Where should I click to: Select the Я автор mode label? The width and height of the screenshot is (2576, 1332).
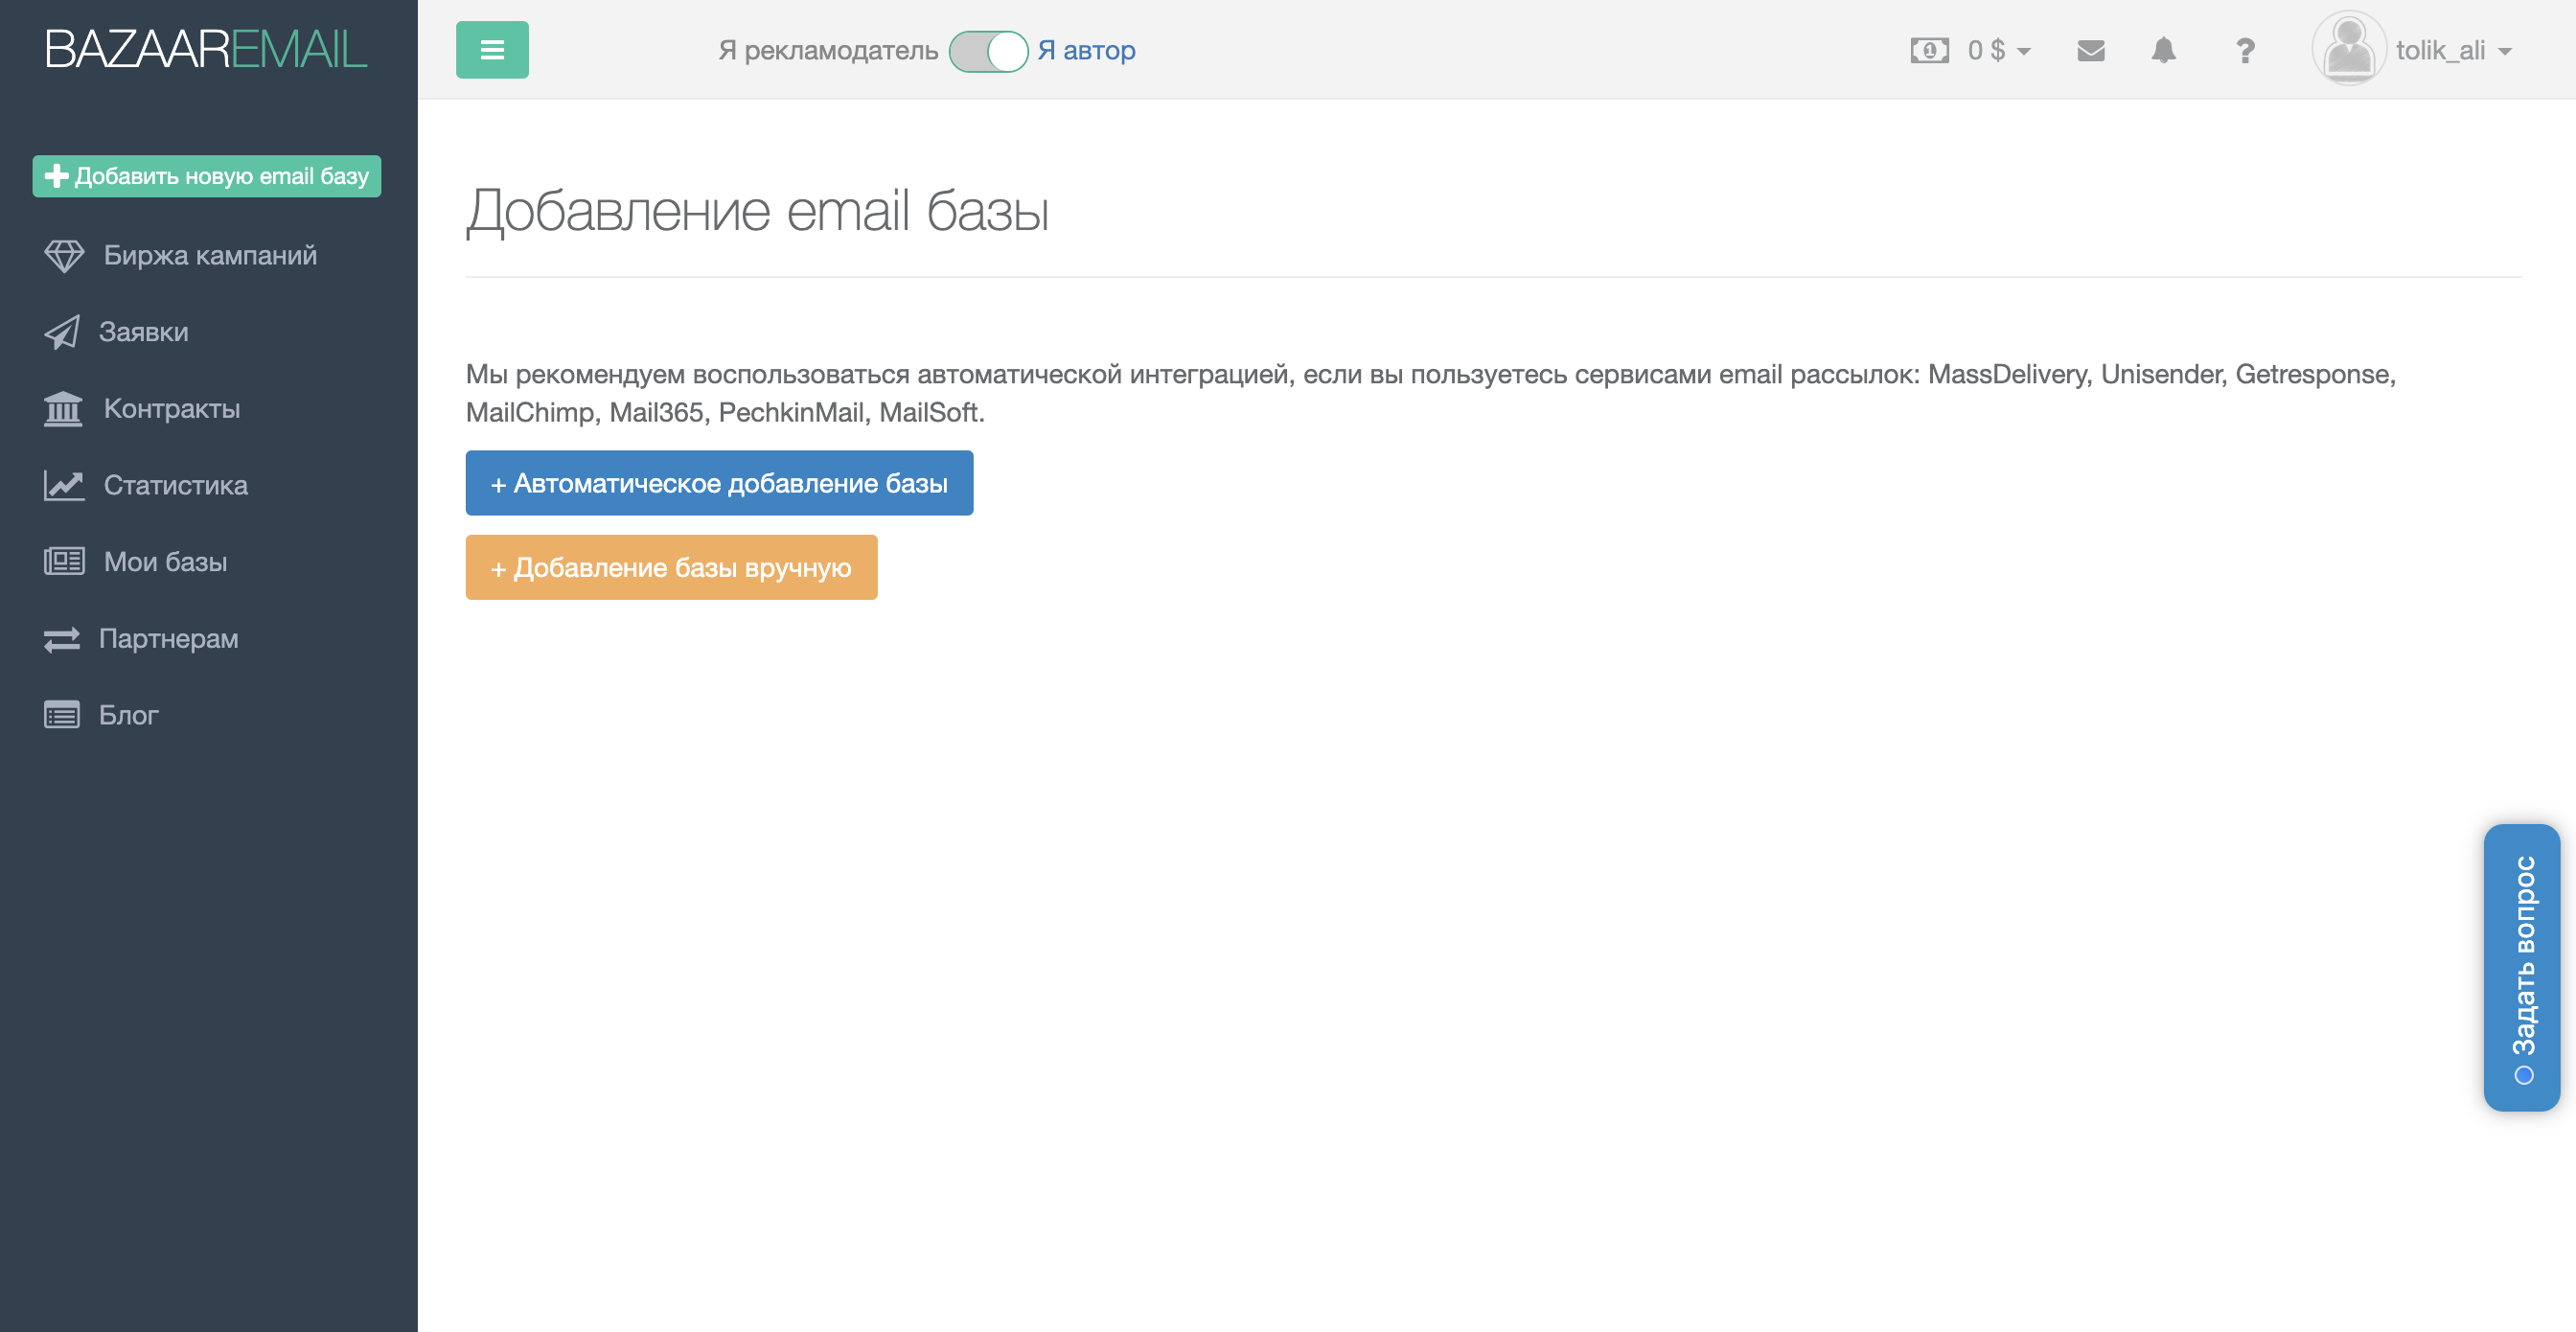pos(1086,51)
